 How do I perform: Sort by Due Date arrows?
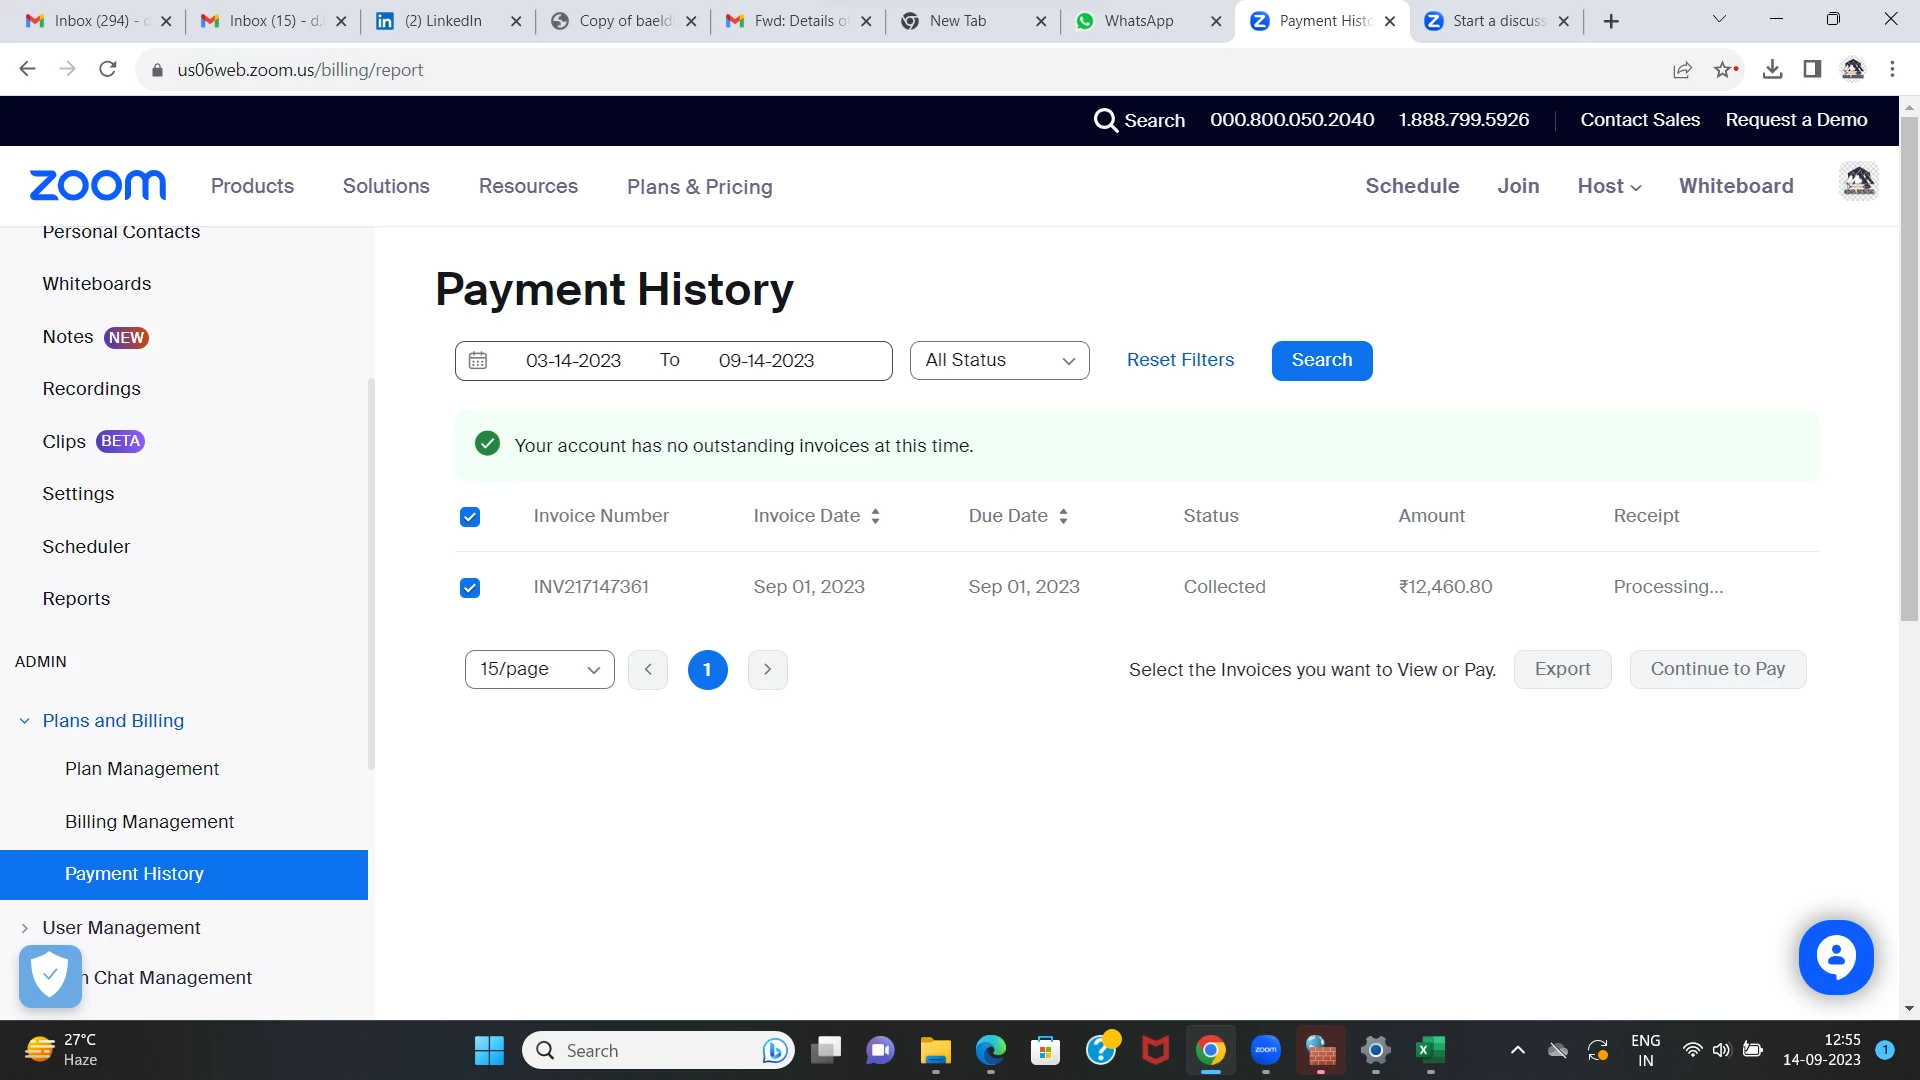pos(1063,517)
